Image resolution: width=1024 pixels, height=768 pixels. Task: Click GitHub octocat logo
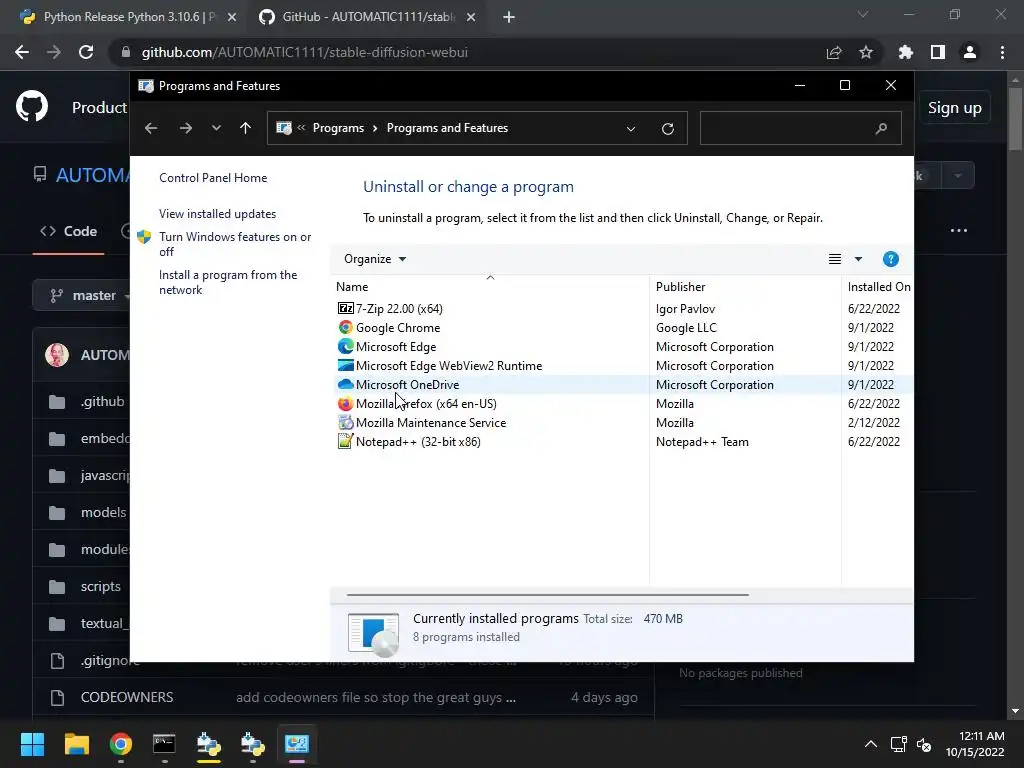32,107
